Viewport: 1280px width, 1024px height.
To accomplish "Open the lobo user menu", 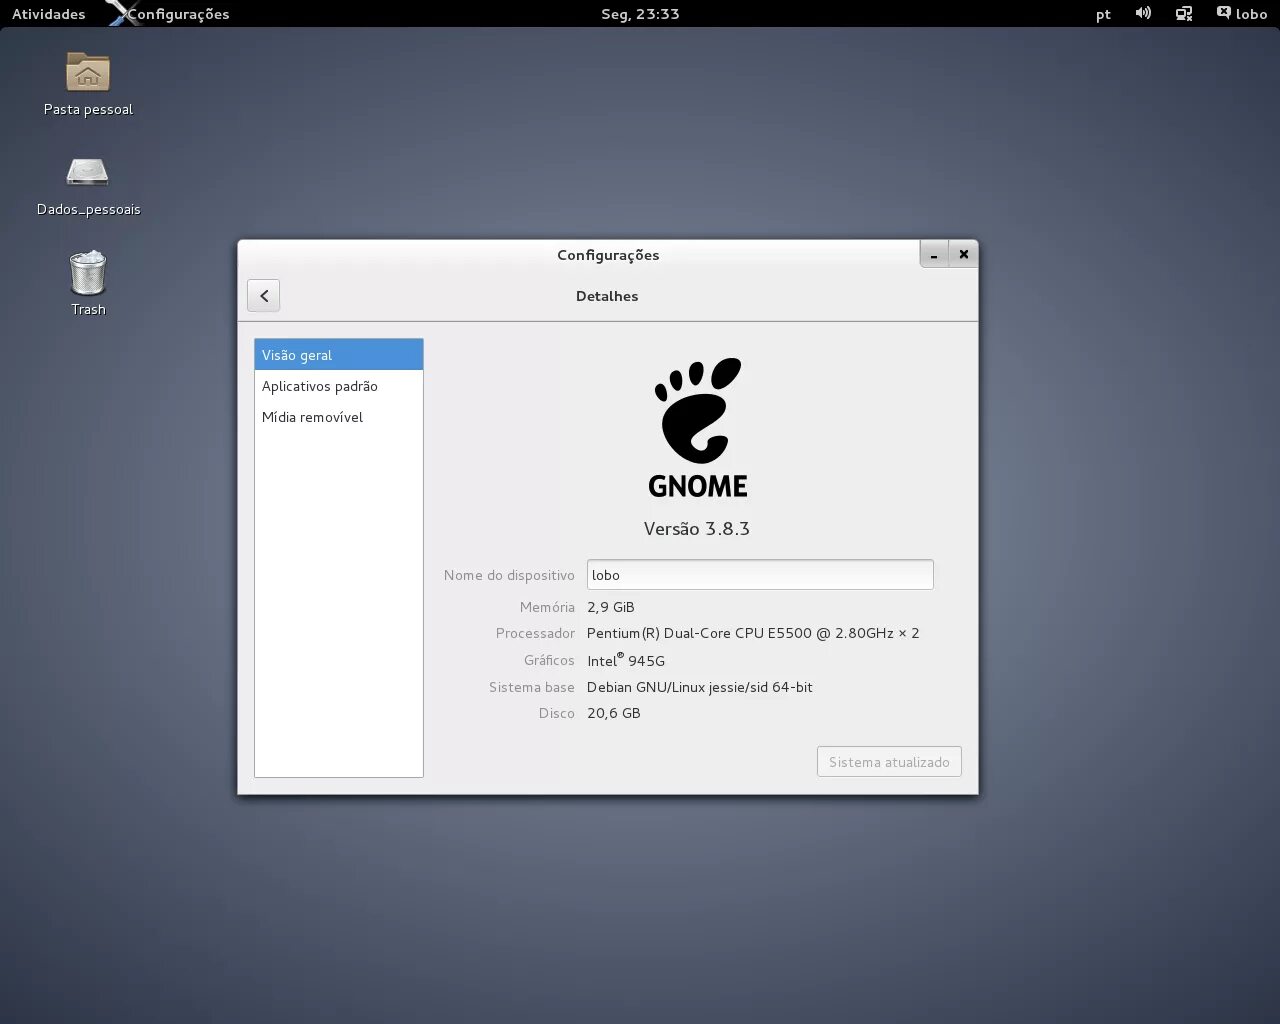I will pyautogui.click(x=1242, y=14).
